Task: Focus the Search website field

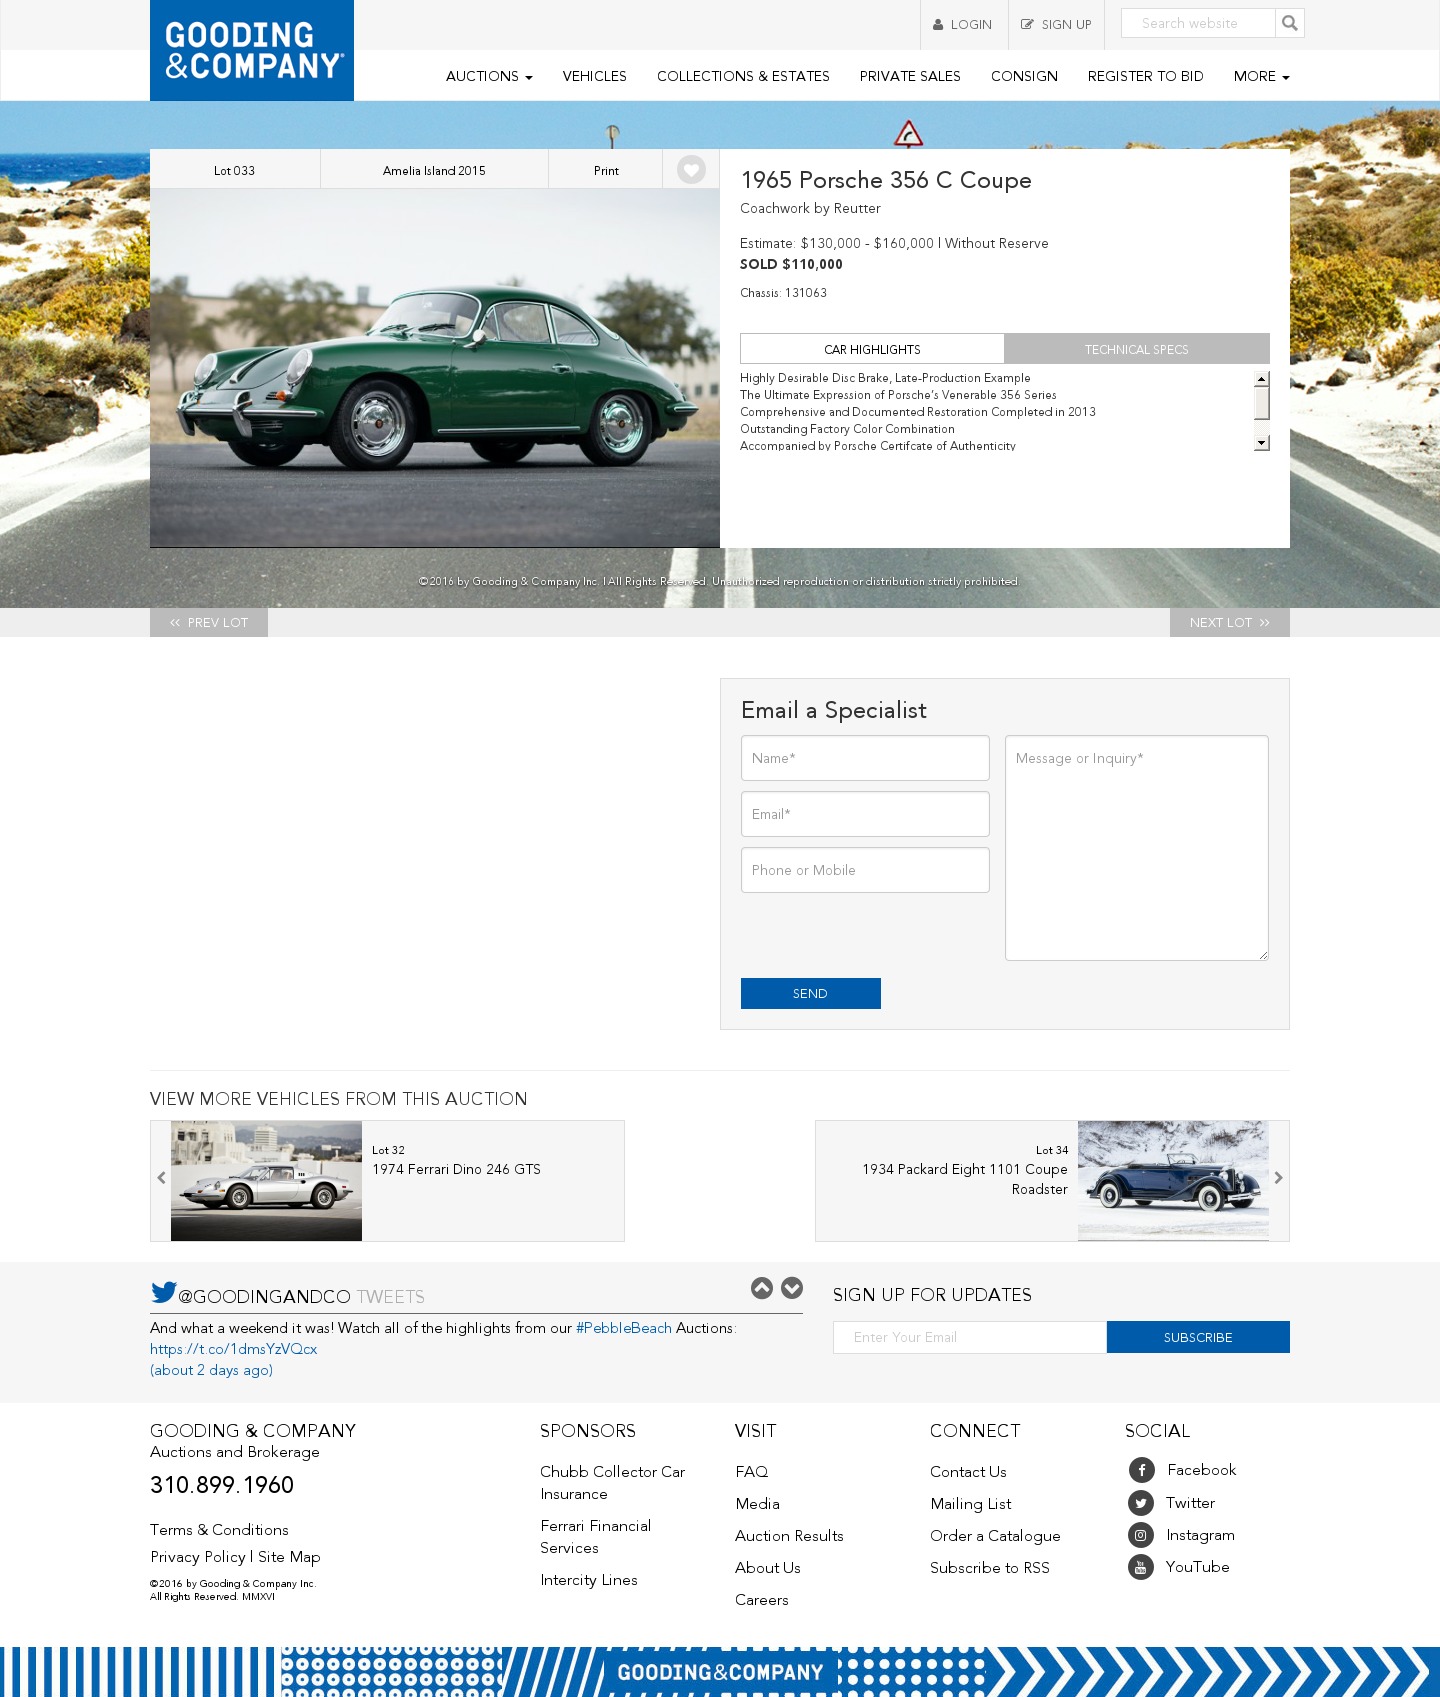Action: pyautogui.click(x=1198, y=23)
